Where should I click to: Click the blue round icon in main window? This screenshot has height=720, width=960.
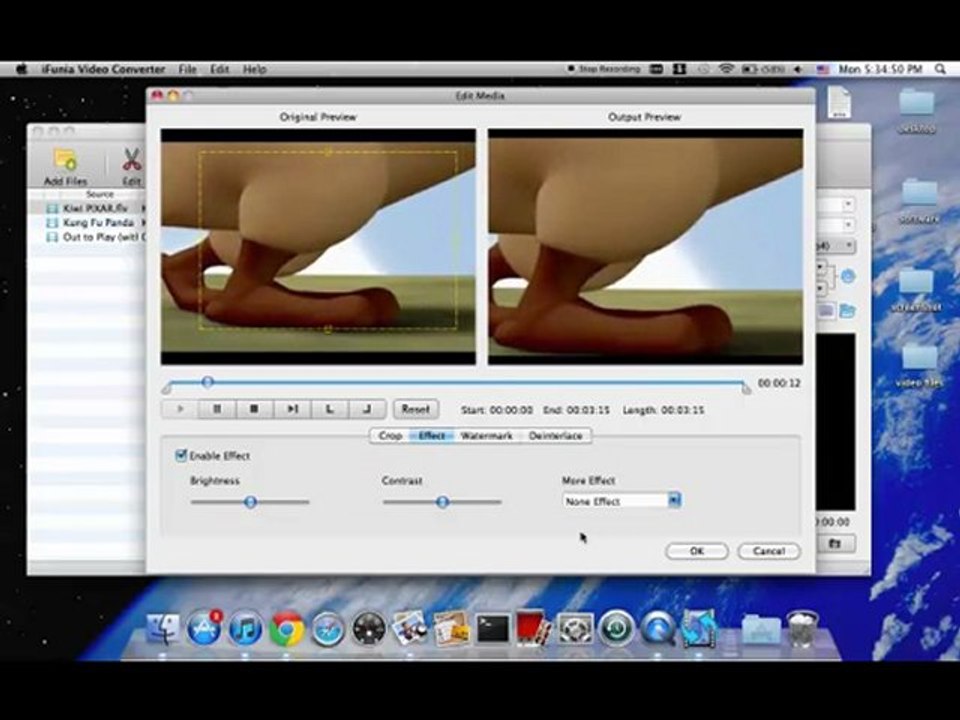click(847, 277)
